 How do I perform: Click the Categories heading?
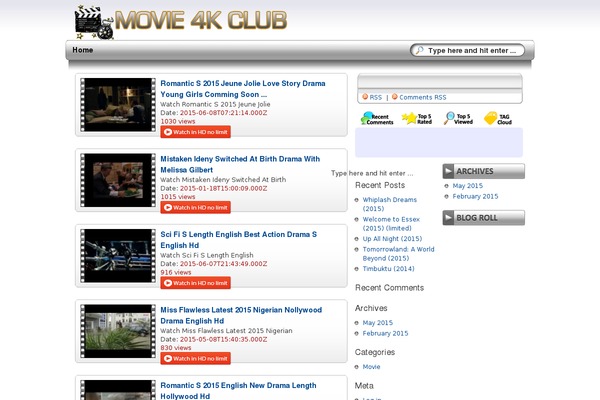[375, 352]
